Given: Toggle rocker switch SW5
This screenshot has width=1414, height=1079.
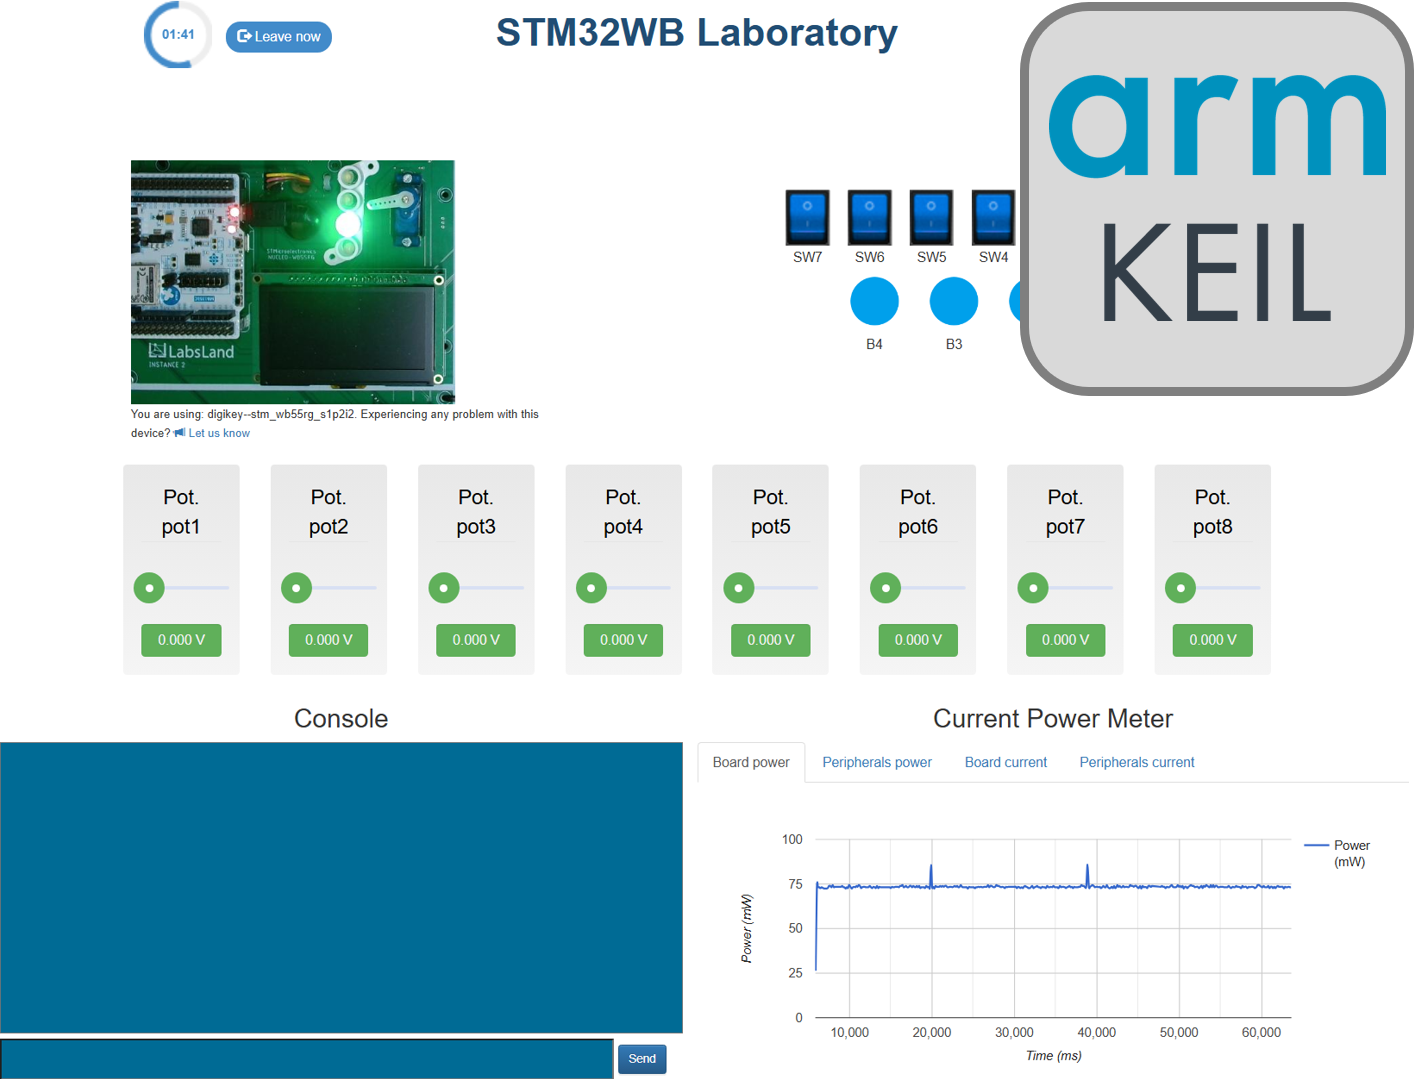Looking at the screenshot, I should click(931, 216).
